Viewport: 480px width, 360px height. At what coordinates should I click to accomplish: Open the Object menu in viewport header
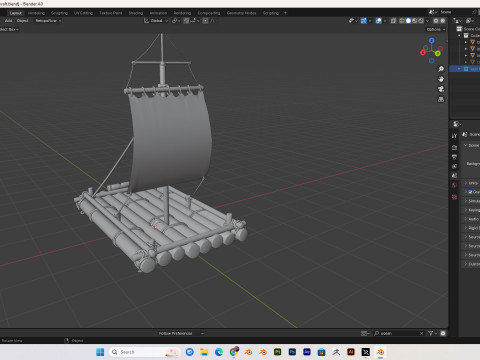[x=22, y=21]
